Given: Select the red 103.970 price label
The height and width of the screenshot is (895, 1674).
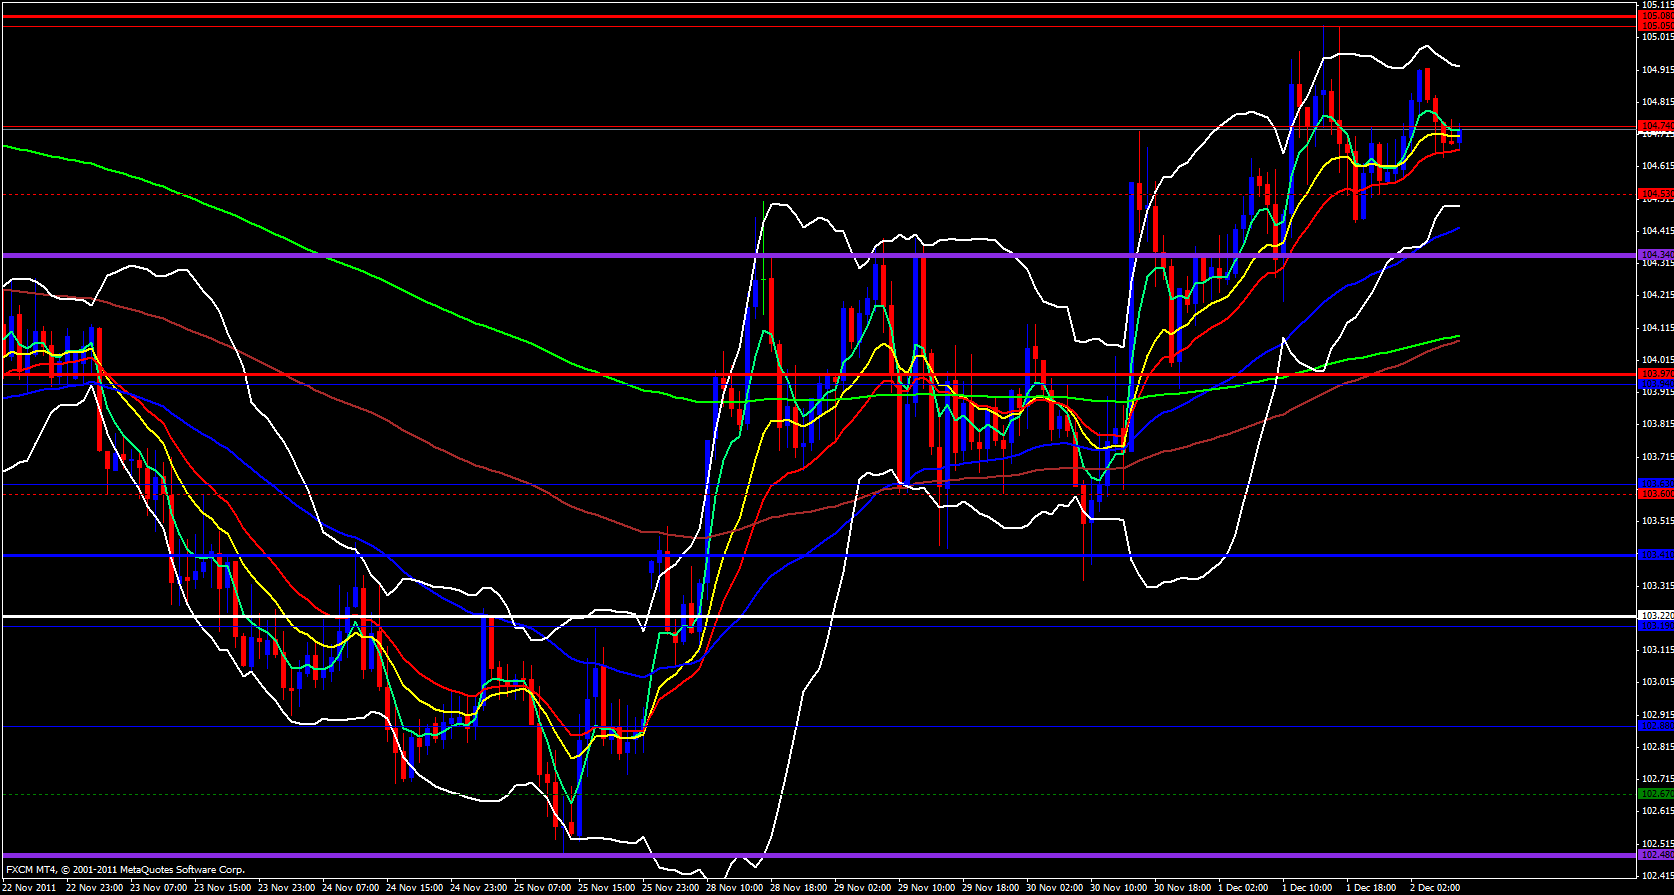Looking at the screenshot, I should coord(1656,374).
